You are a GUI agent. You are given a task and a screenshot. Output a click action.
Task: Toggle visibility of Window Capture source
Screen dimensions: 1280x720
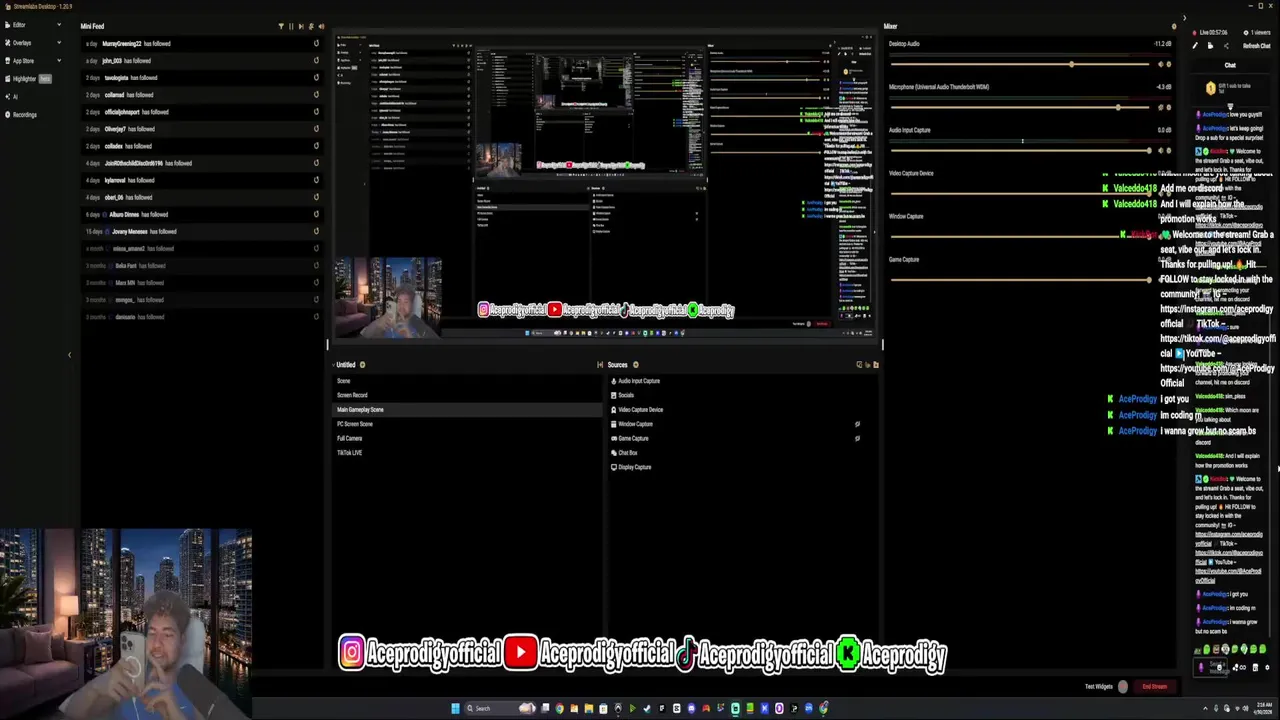click(857, 424)
